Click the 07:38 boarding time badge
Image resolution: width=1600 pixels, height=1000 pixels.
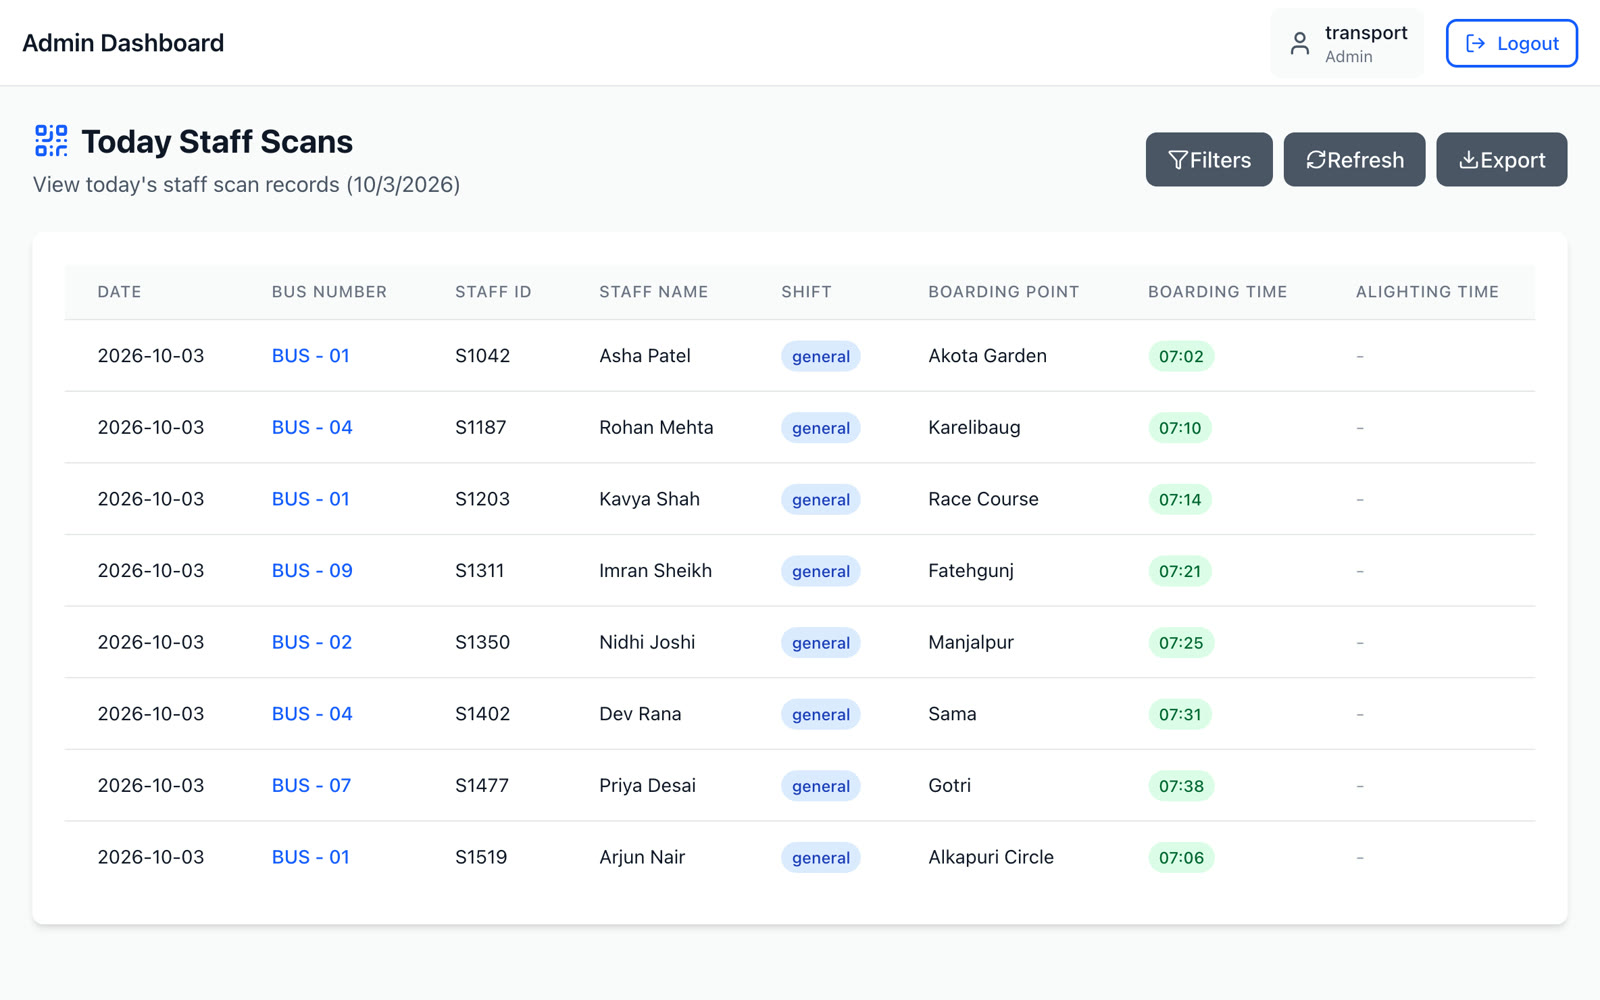[1181, 786]
